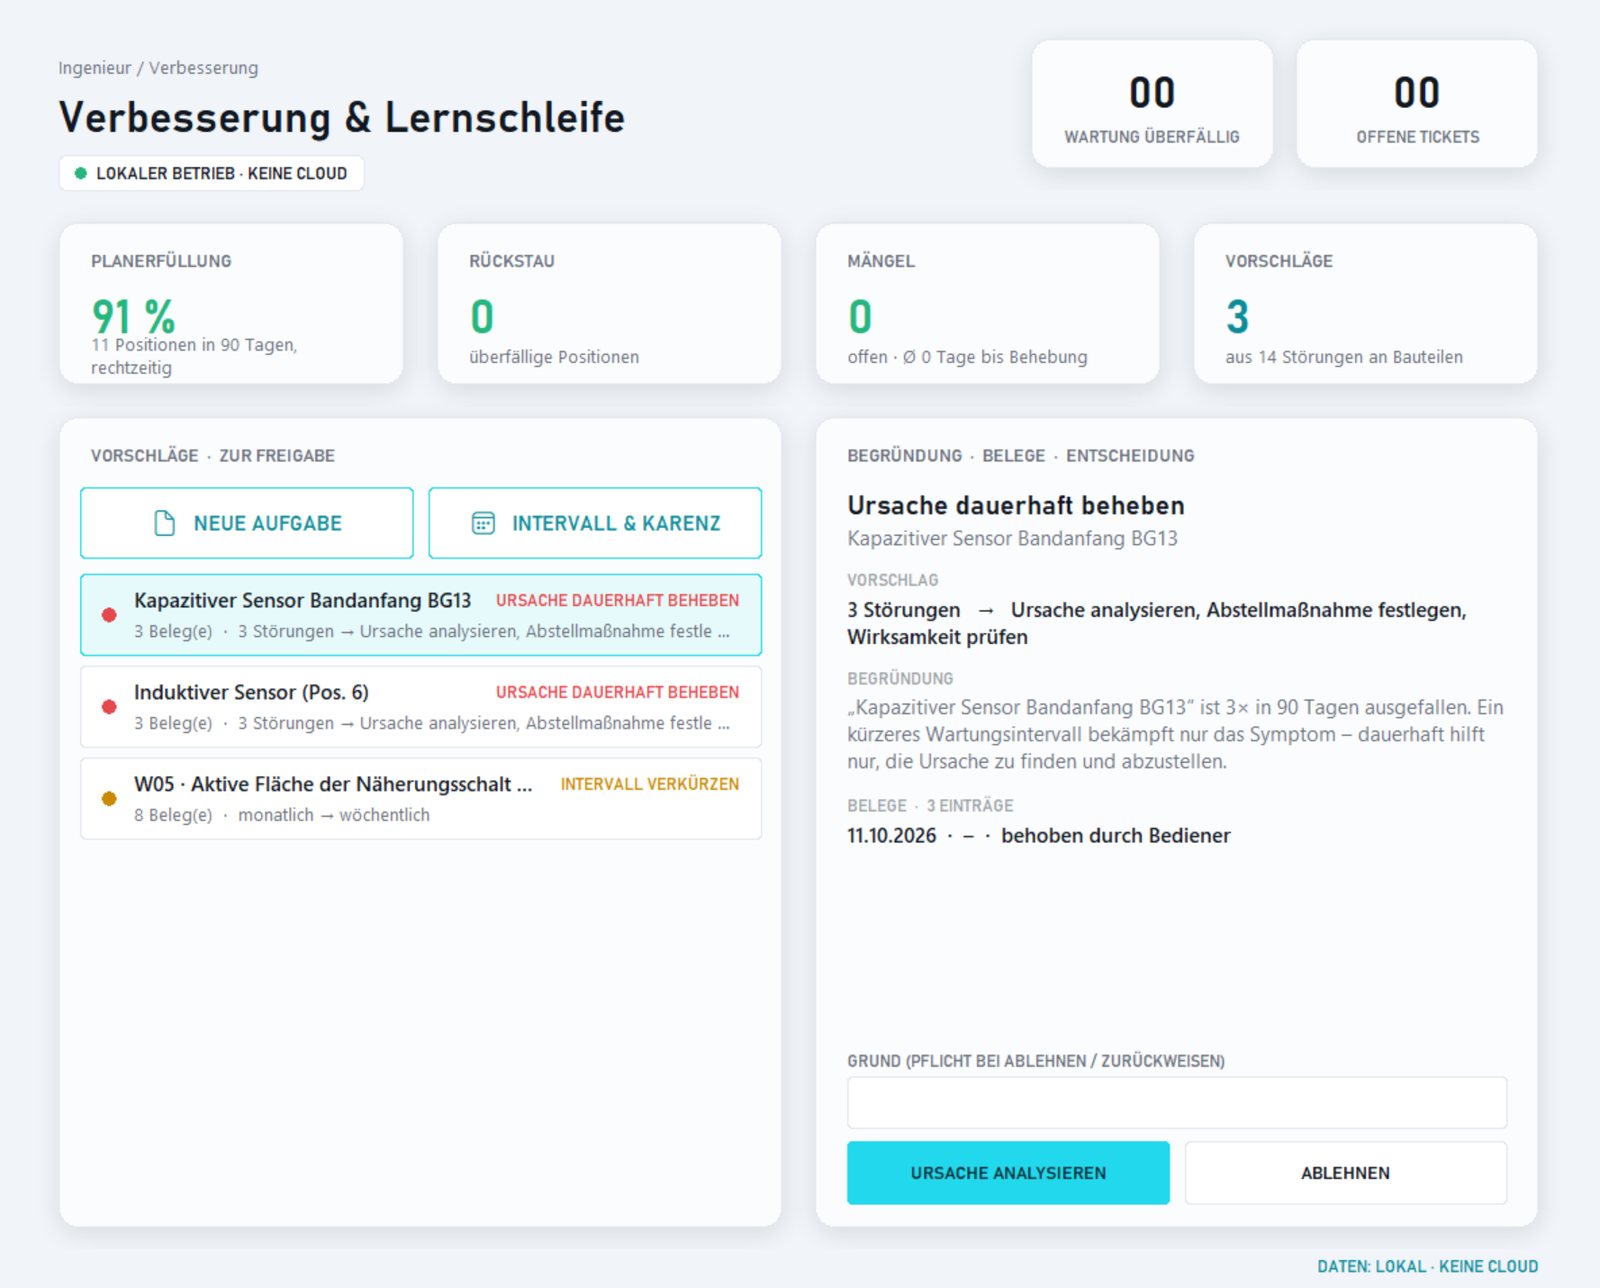Screen dimensions: 1600x1288
Task: Click the heading Ursache dauerhaft beheben
Action: (1016, 506)
